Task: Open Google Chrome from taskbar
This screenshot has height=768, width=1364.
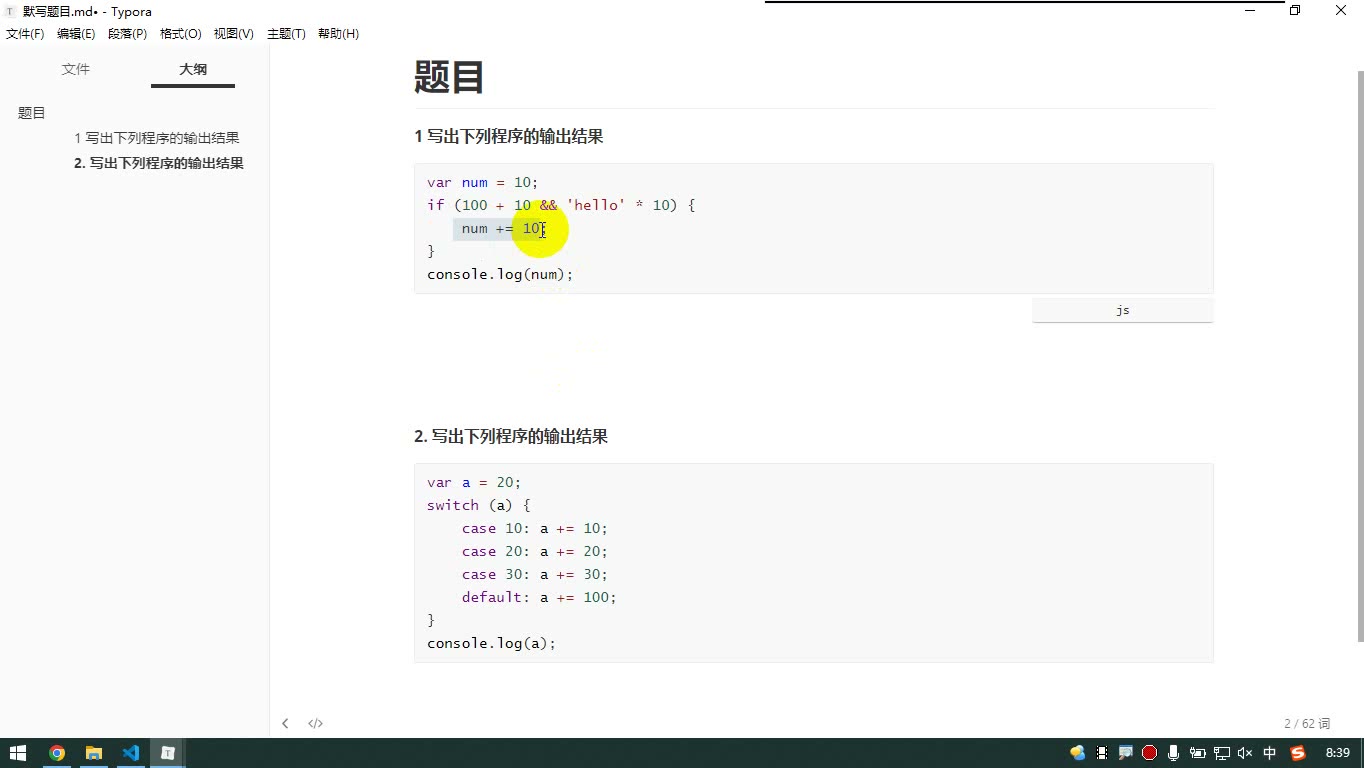Action: (57, 753)
